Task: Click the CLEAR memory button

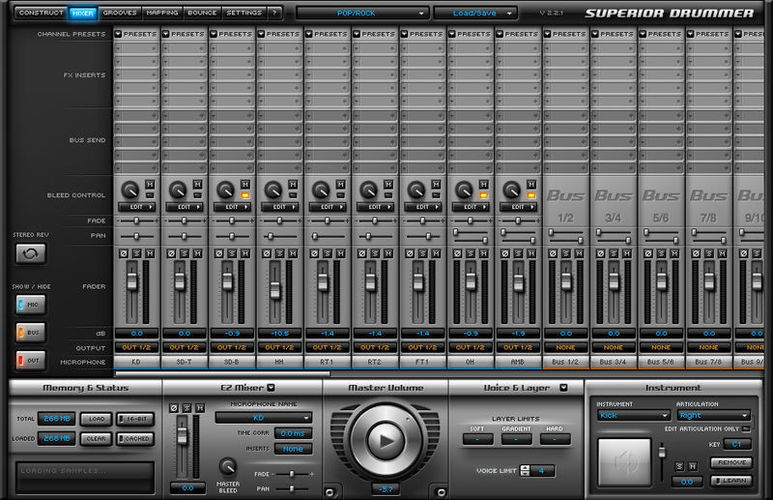Action: 97,438
